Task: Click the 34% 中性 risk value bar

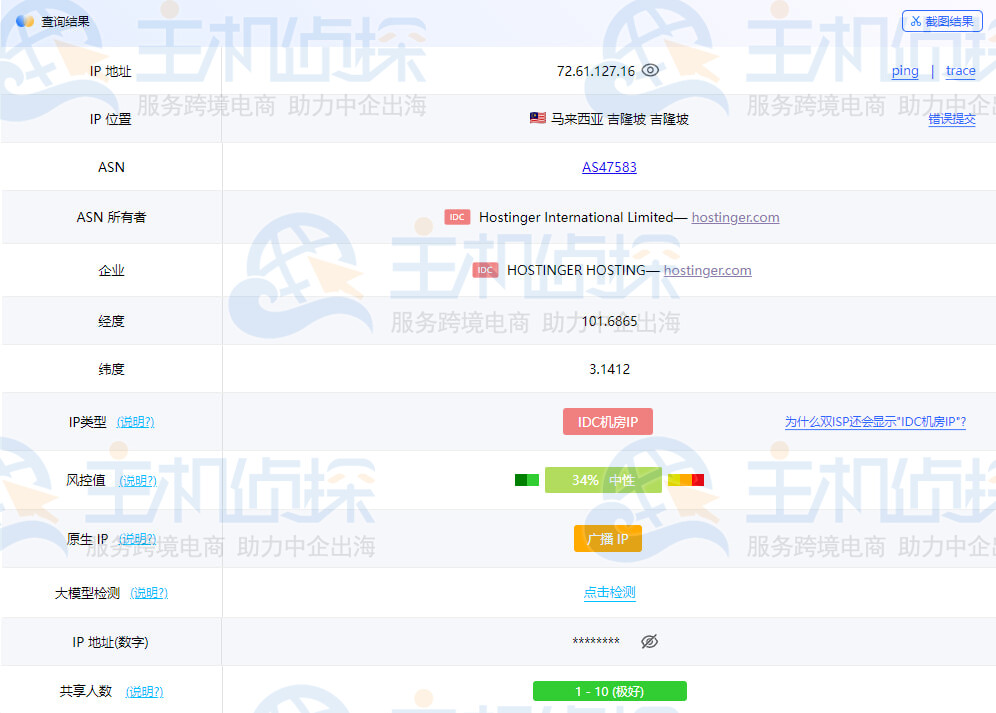Action: tap(603, 480)
